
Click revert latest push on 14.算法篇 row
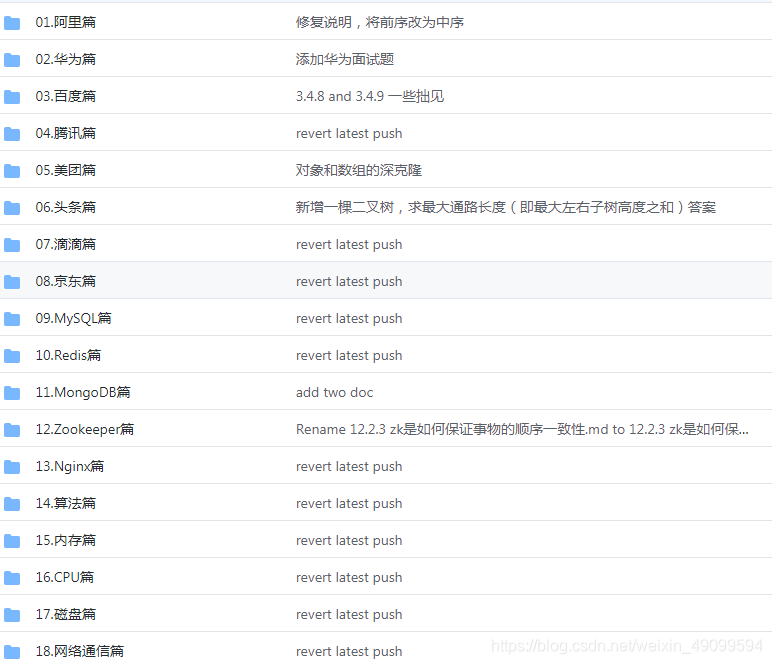coord(349,504)
